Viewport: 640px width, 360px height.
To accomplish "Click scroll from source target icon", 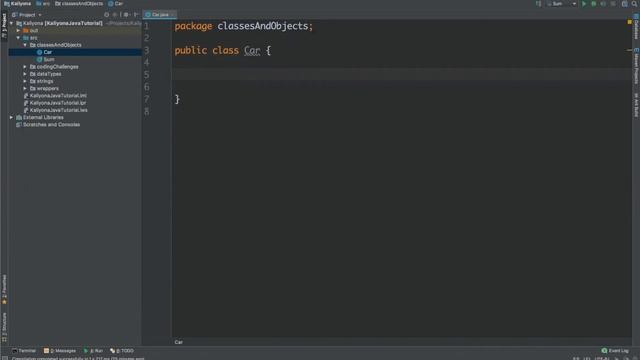I will 107,15.
